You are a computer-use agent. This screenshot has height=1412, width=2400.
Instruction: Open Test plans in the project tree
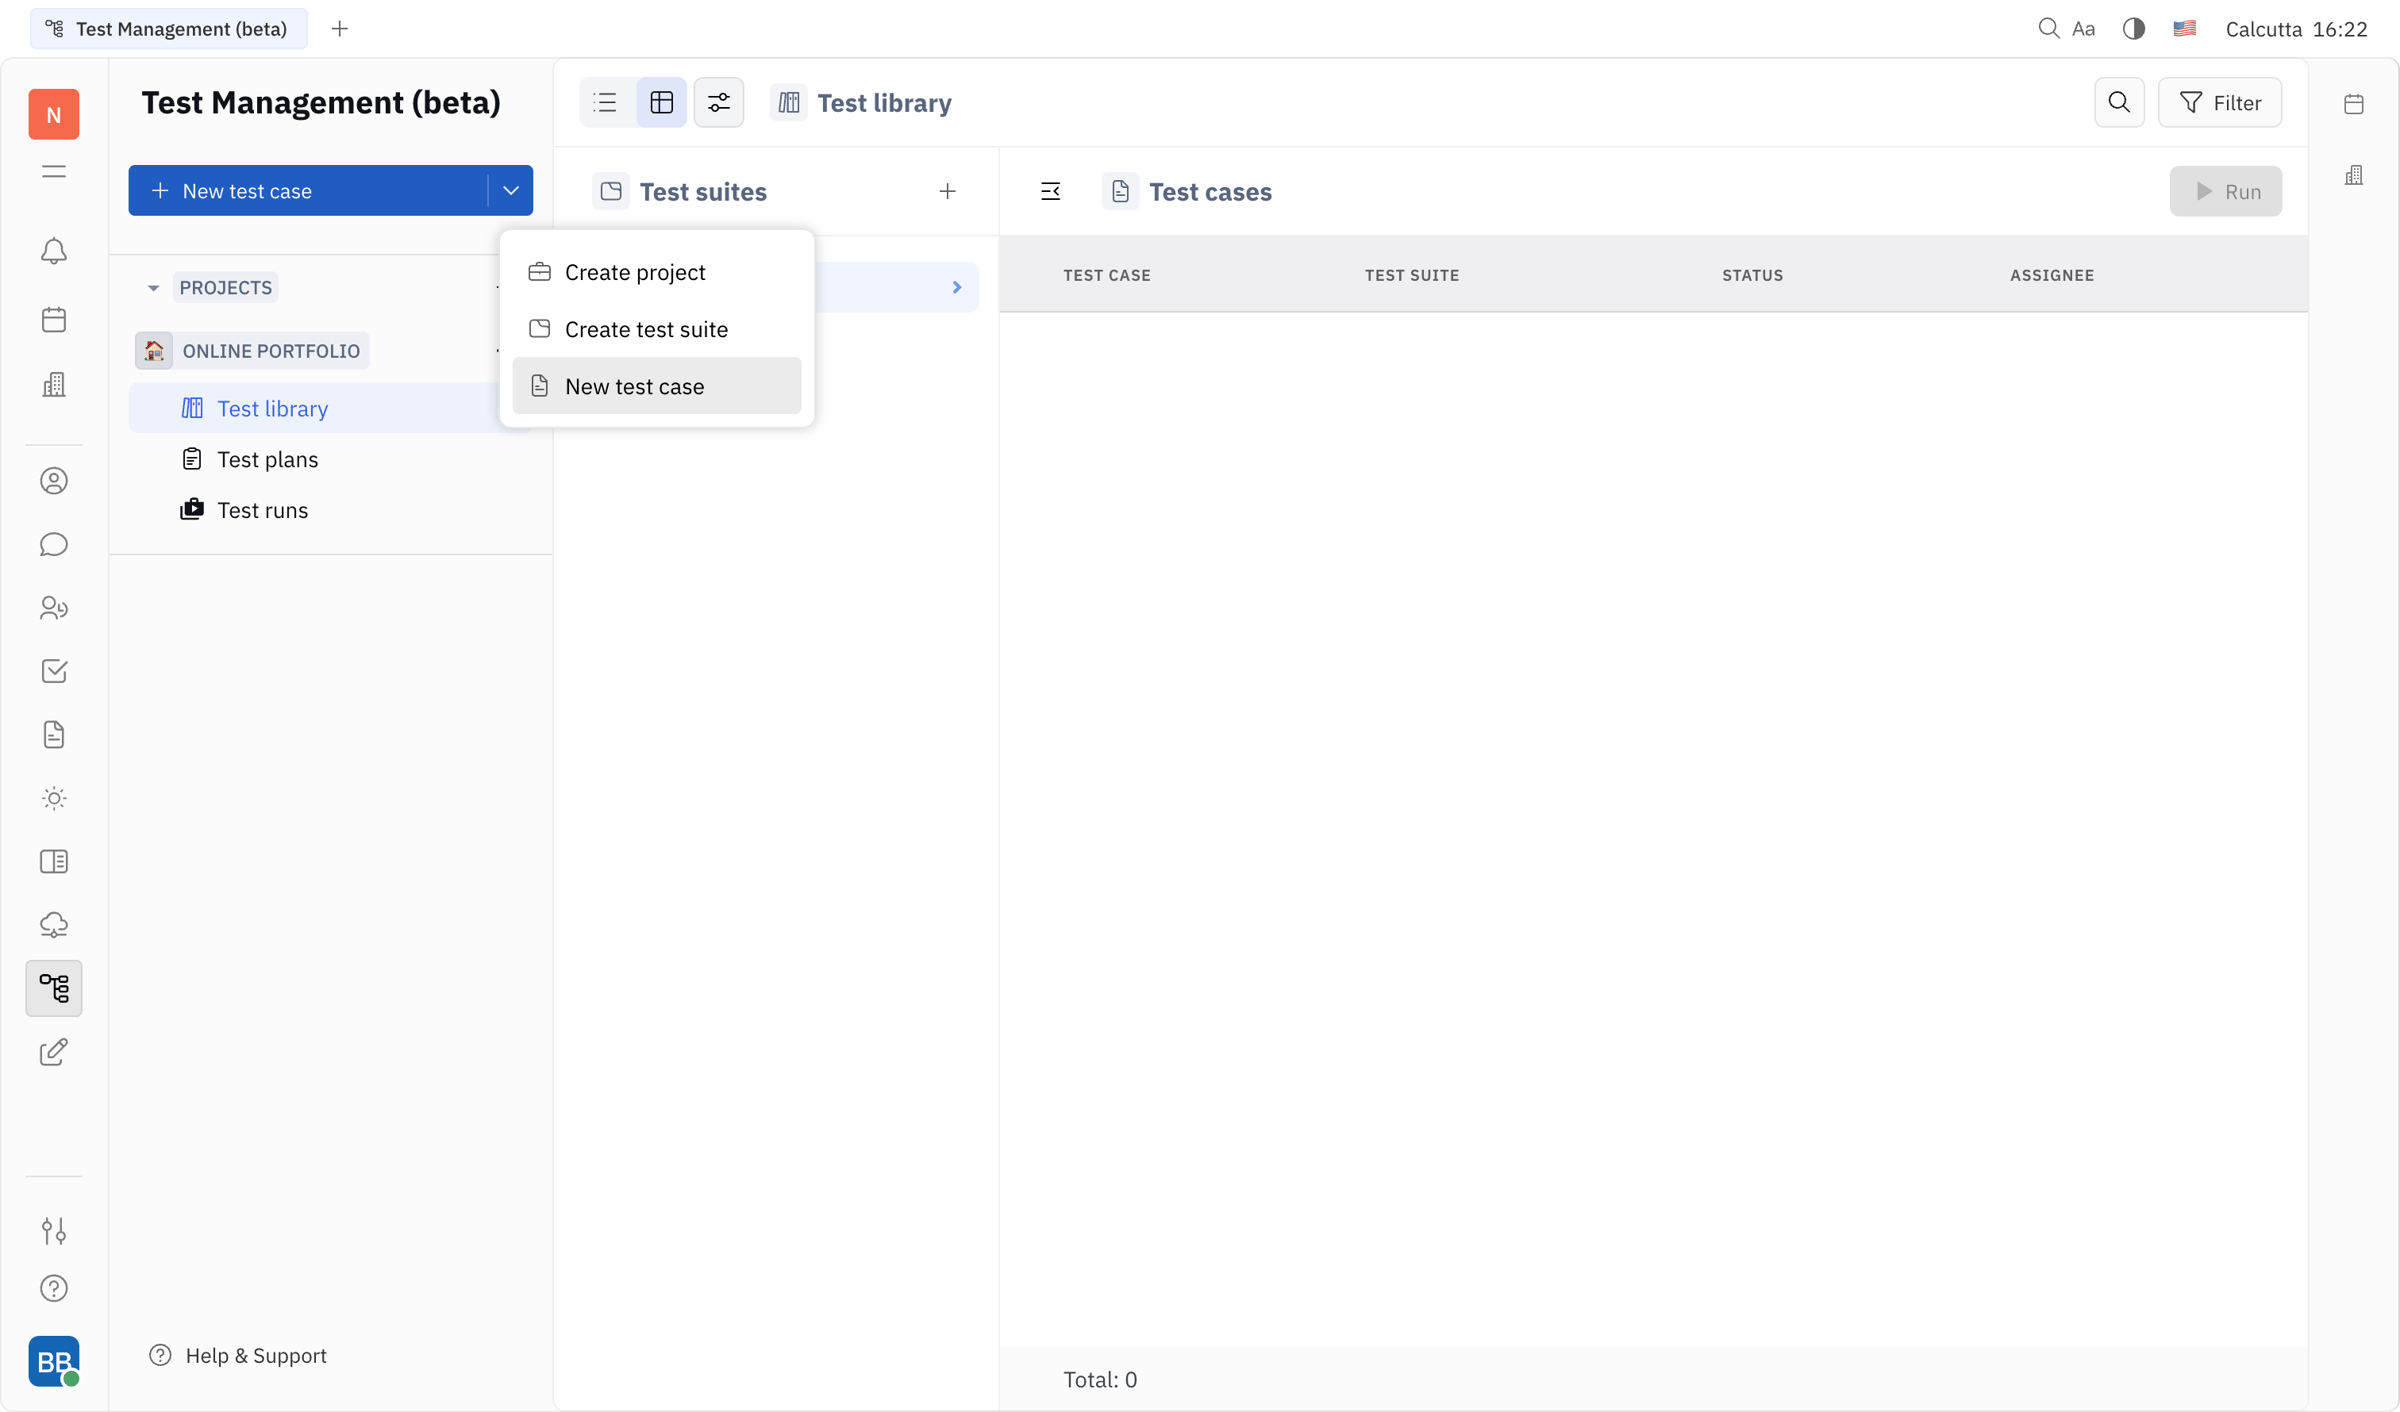[x=267, y=459]
